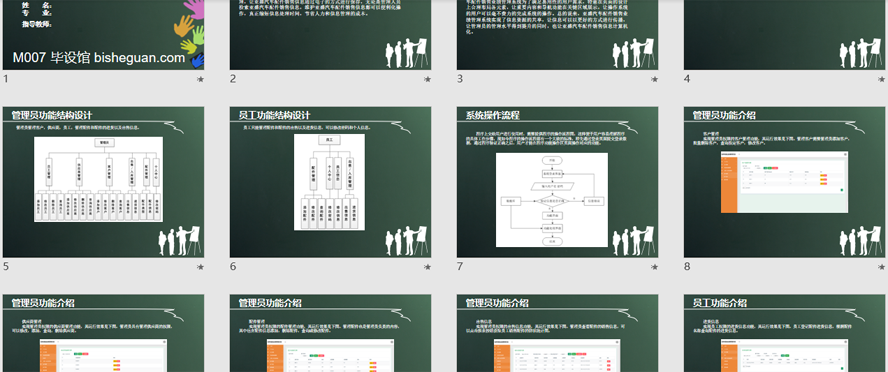888x372 pixels.
Task: Click the transition star under slide 6
Action: 428,267
